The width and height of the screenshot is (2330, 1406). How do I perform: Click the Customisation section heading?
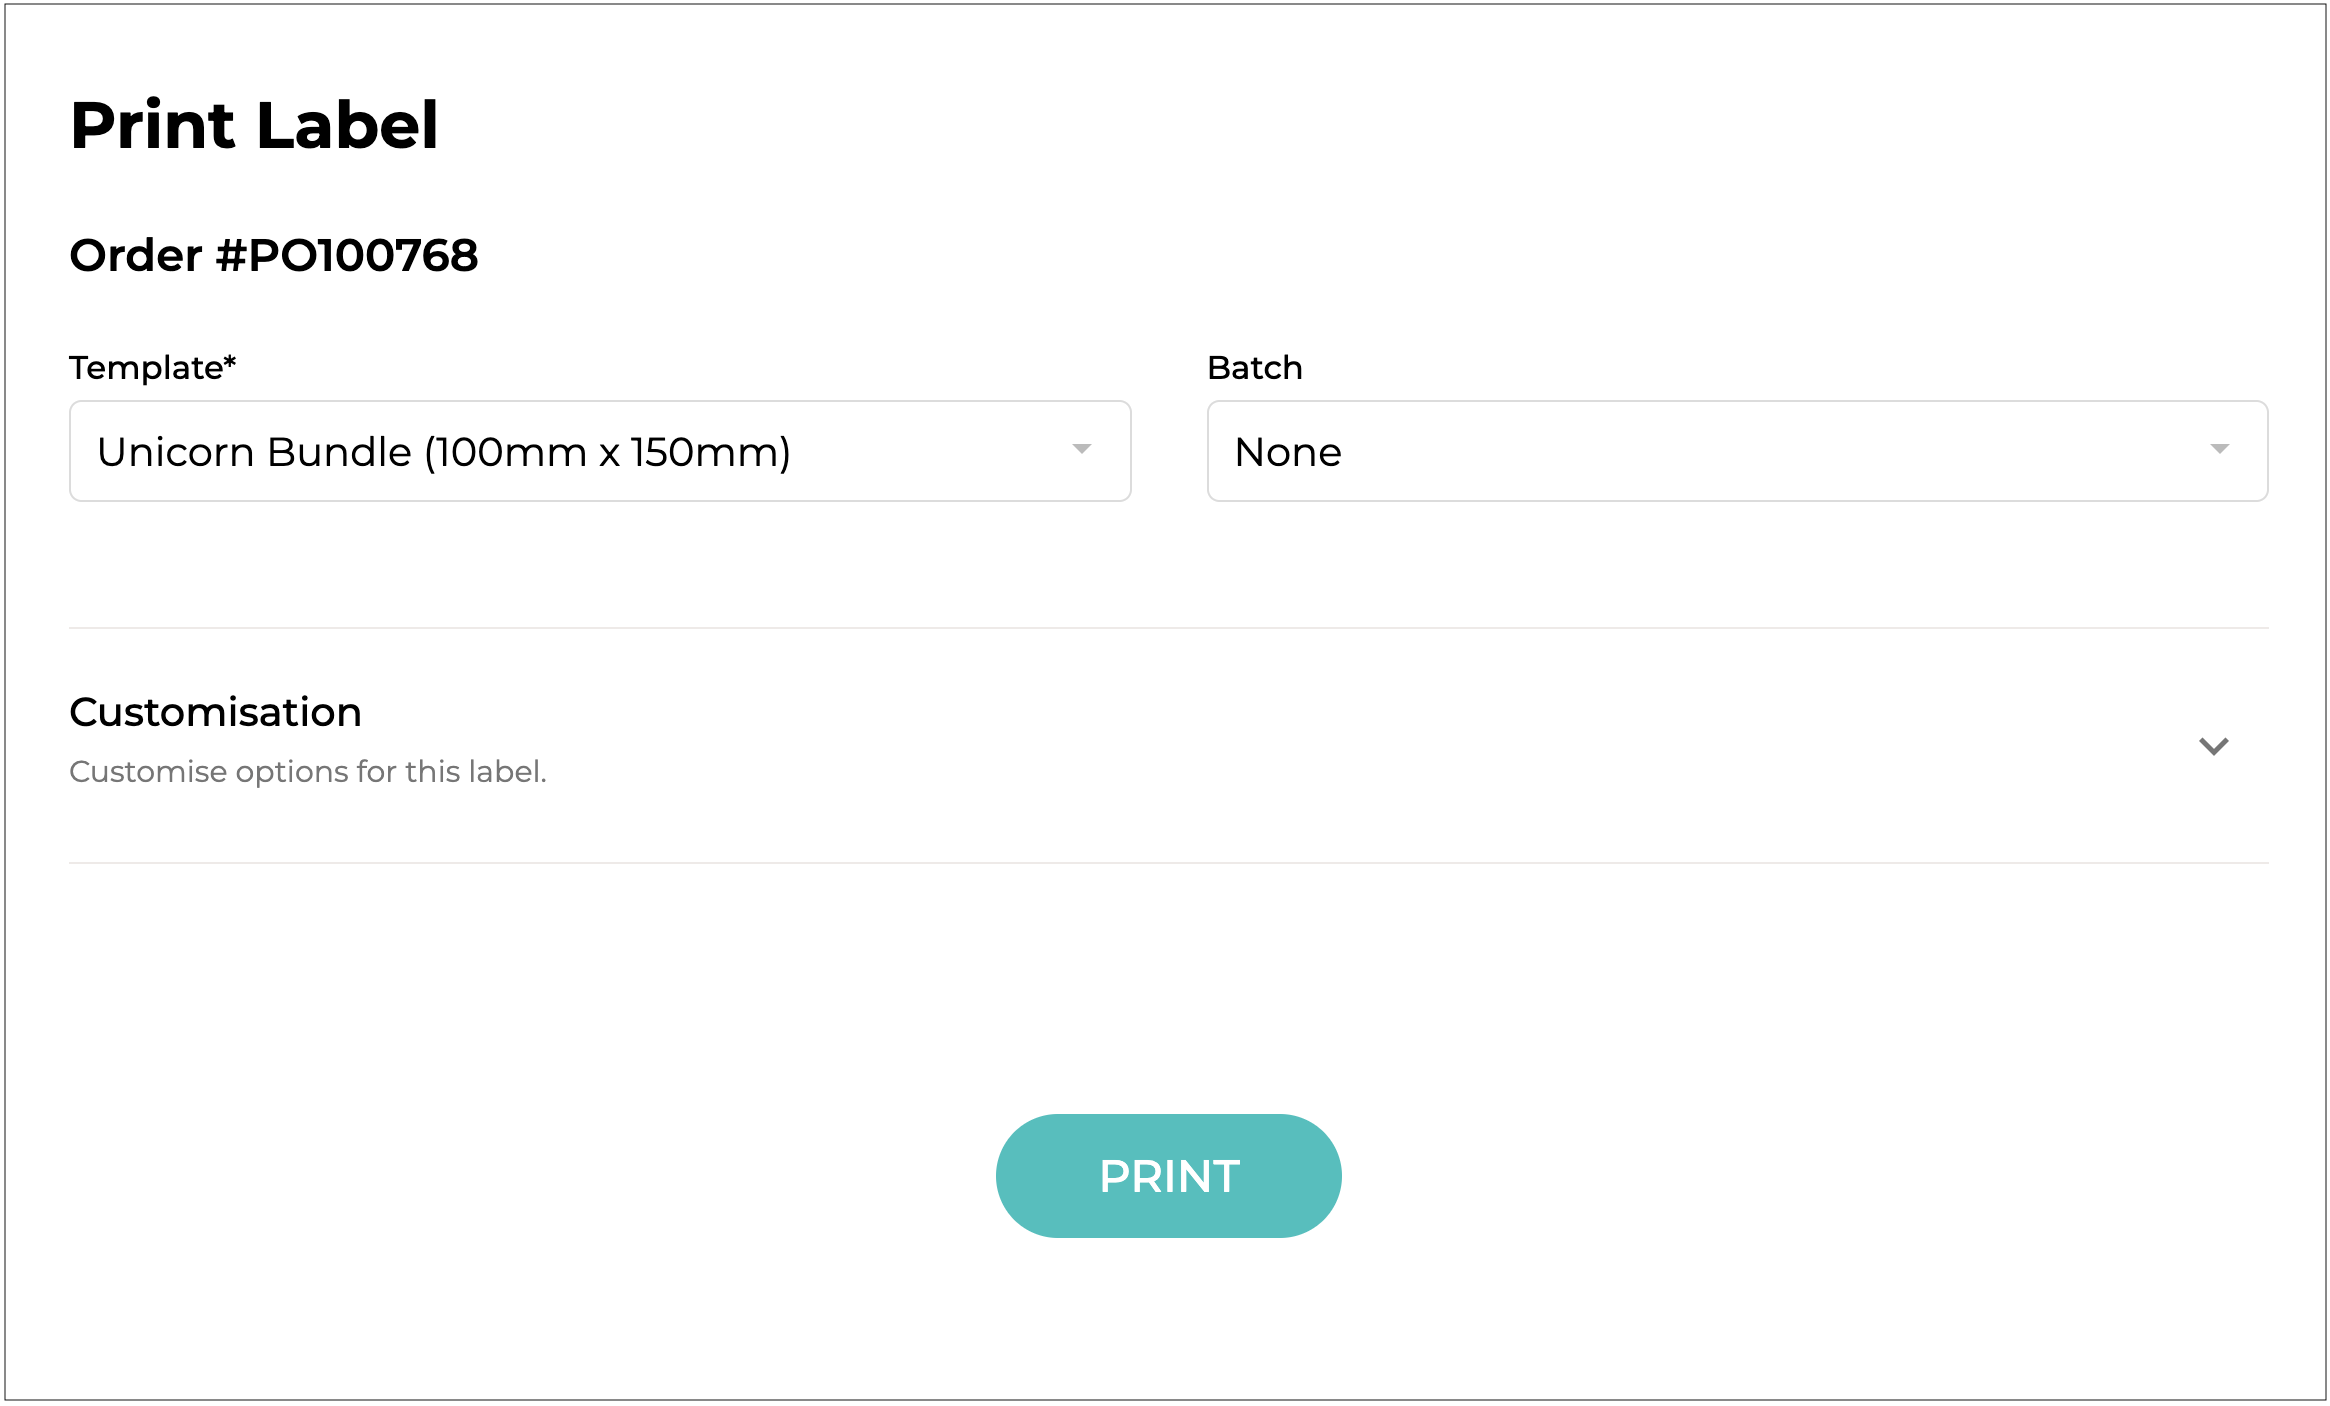[x=215, y=712]
